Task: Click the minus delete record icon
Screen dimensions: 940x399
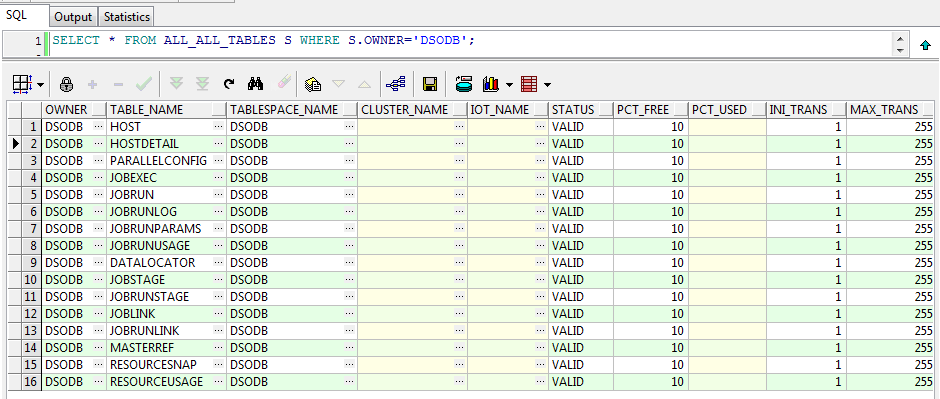Action: 118,84
